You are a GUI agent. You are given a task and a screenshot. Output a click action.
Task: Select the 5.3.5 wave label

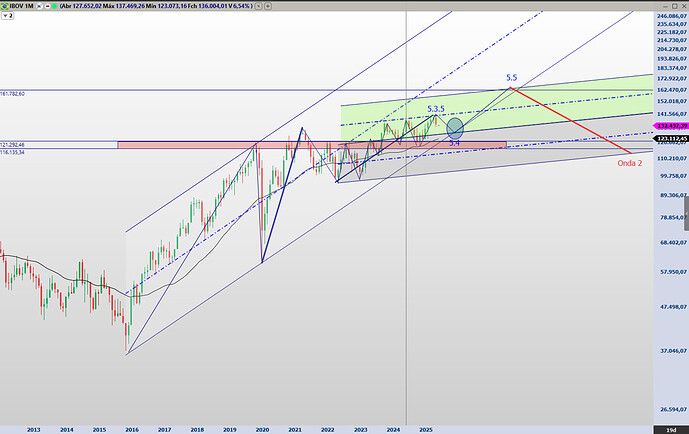tap(435, 108)
